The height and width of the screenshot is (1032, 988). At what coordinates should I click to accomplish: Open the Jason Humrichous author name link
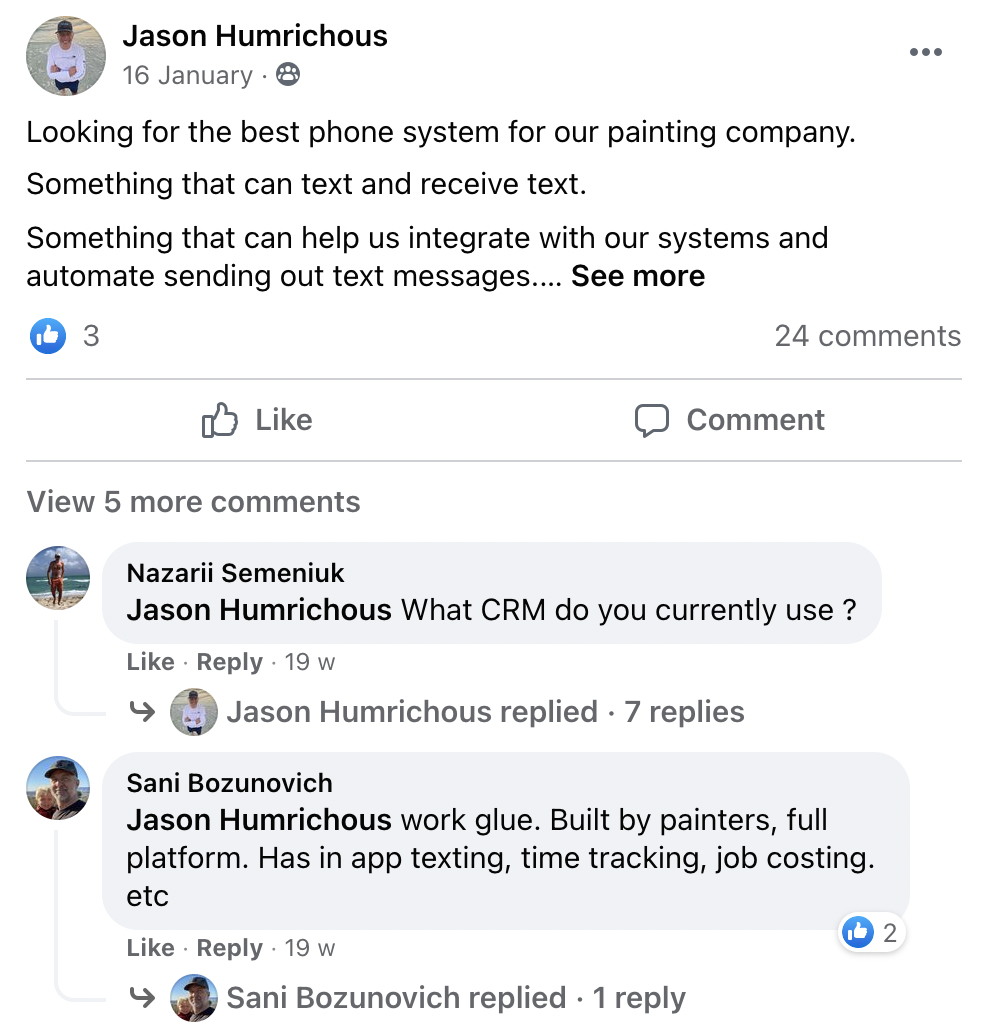pos(255,36)
